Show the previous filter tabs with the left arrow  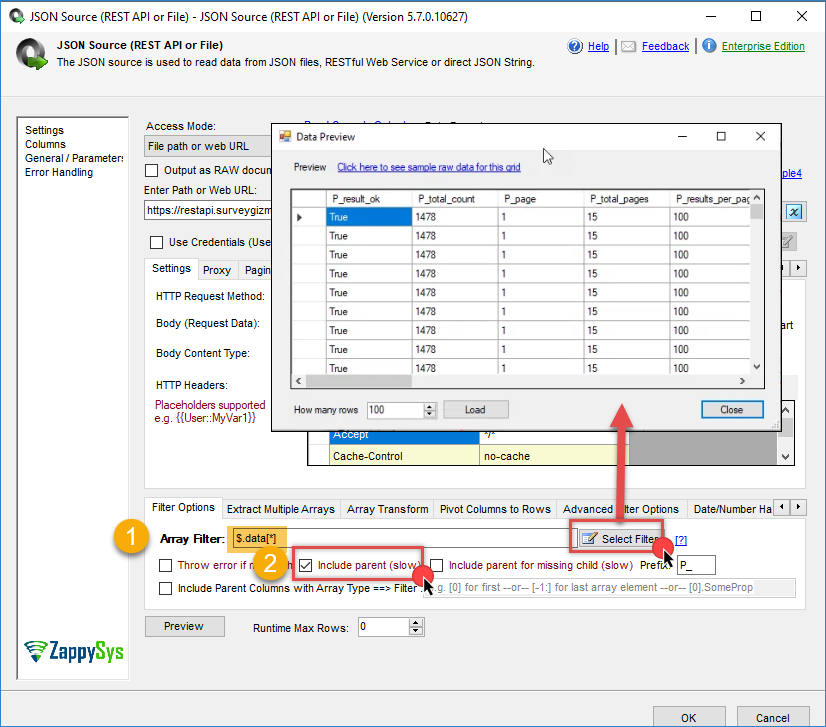tap(782, 507)
